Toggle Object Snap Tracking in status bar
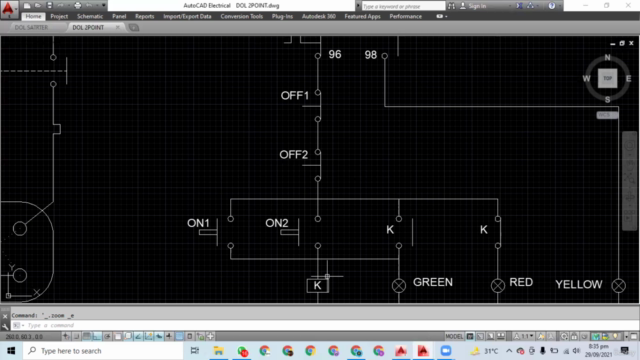 click(138, 336)
